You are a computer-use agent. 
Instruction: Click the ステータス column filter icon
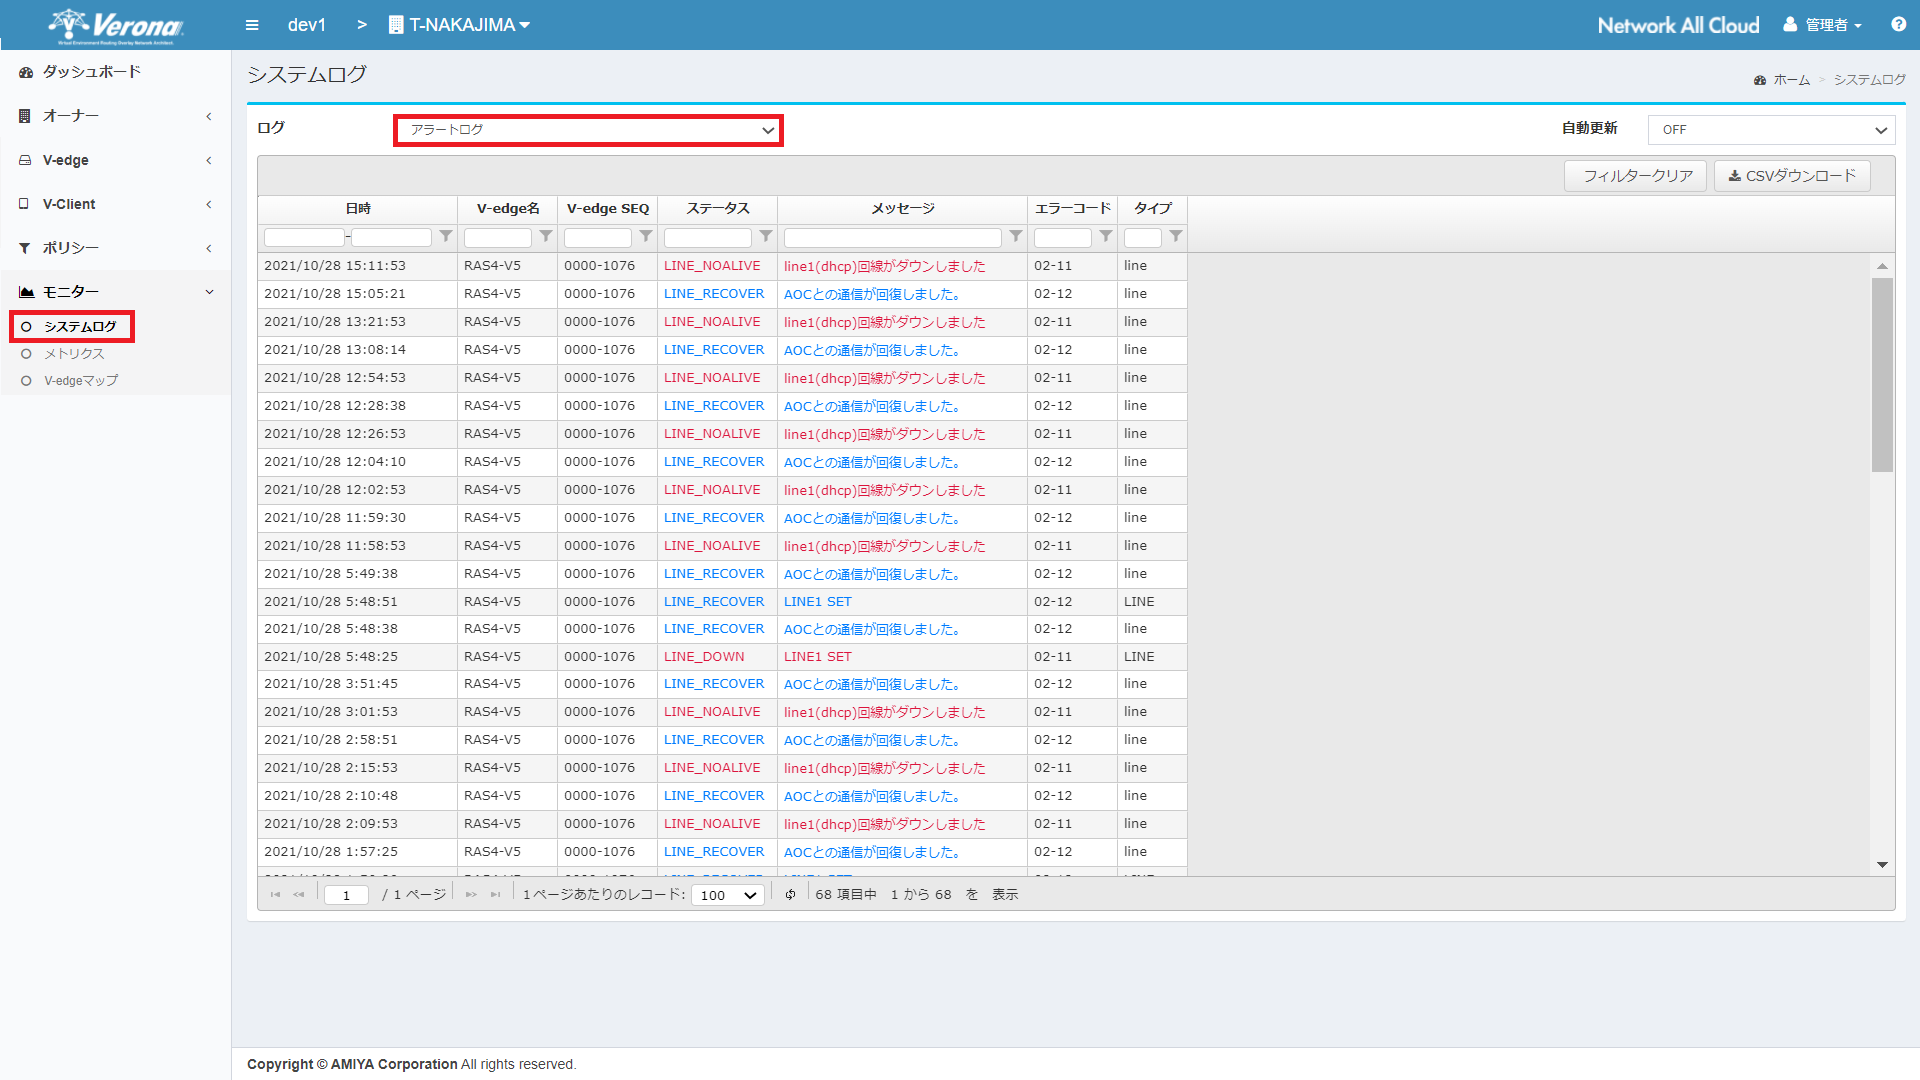pos(766,237)
